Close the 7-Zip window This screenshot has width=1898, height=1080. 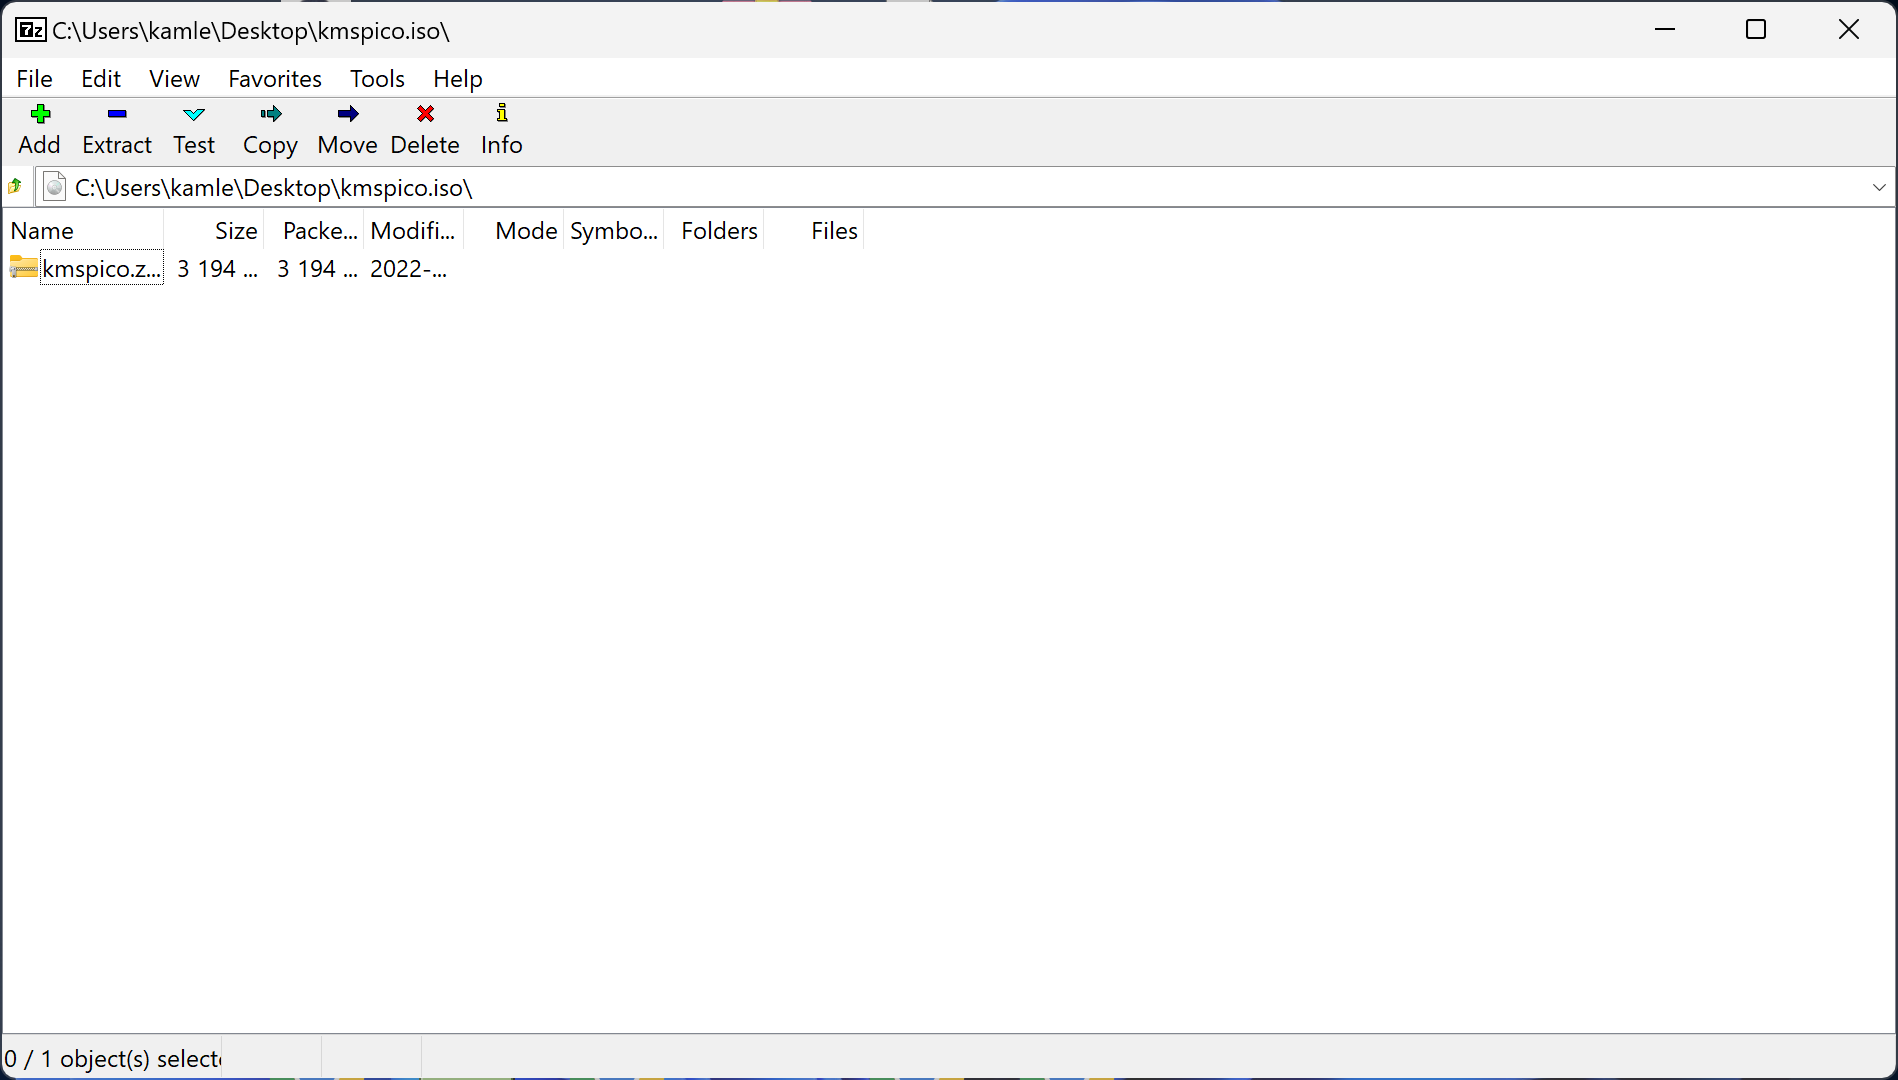pyautogui.click(x=1849, y=29)
